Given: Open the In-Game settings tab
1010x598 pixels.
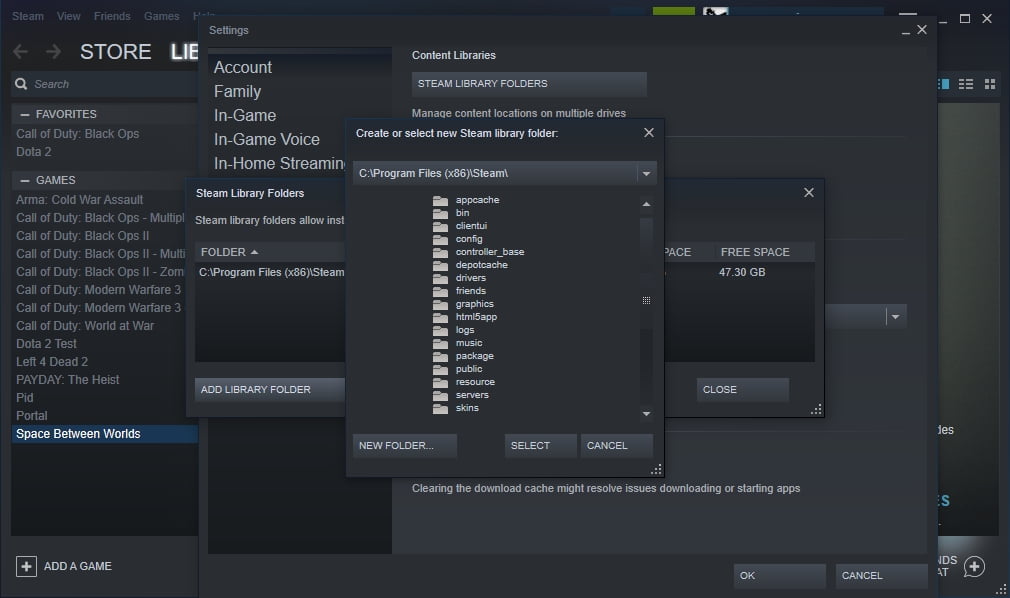Looking at the screenshot, I should point(245,115).
